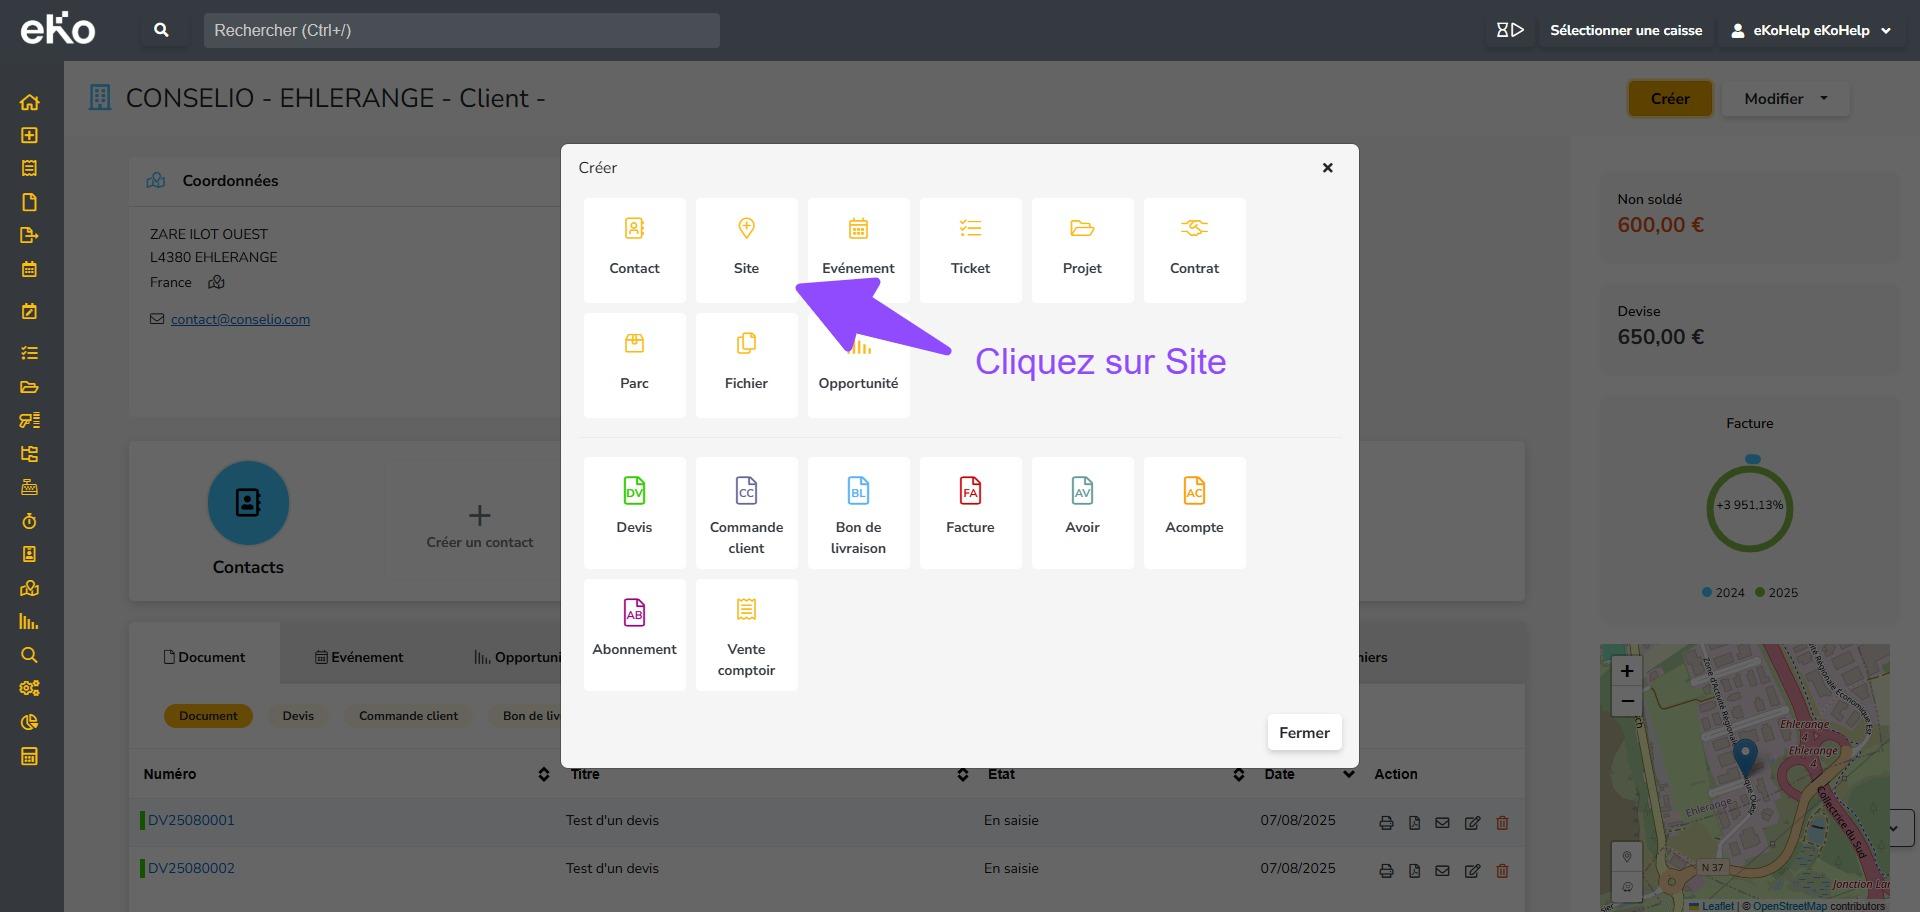Choose the Facture document tile

[x=970, y=511]
